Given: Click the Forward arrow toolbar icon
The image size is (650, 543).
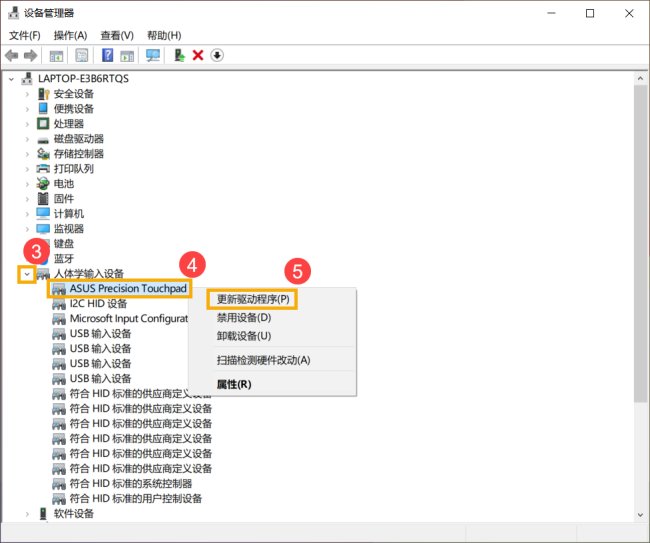Looking at the screenshot, I should [30, 55].
